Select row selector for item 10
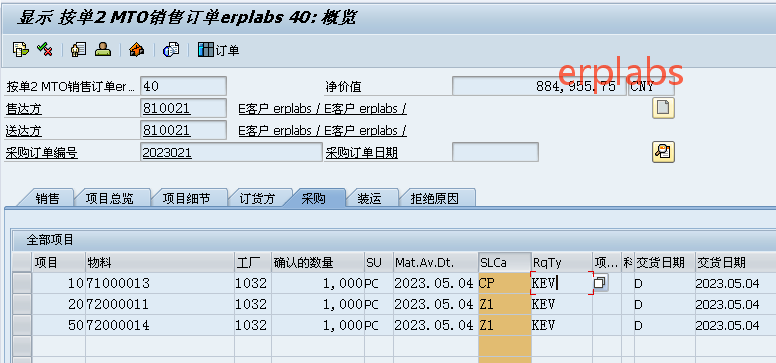 coord(22,283)
